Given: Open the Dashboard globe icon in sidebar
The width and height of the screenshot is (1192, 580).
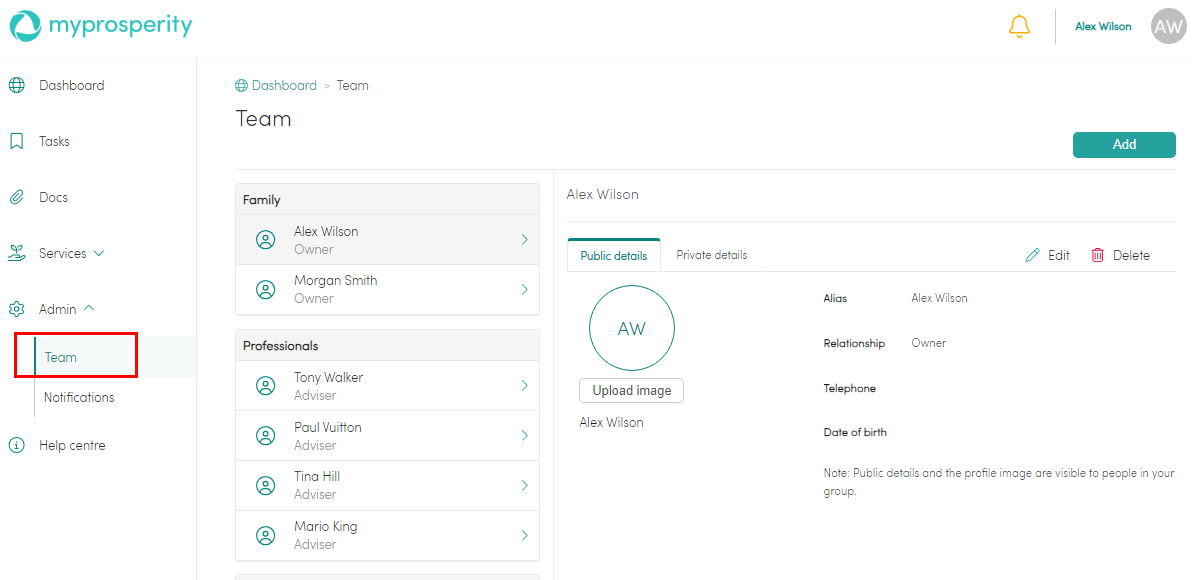Looking at the screenshot, I should [x=17, y=86].
